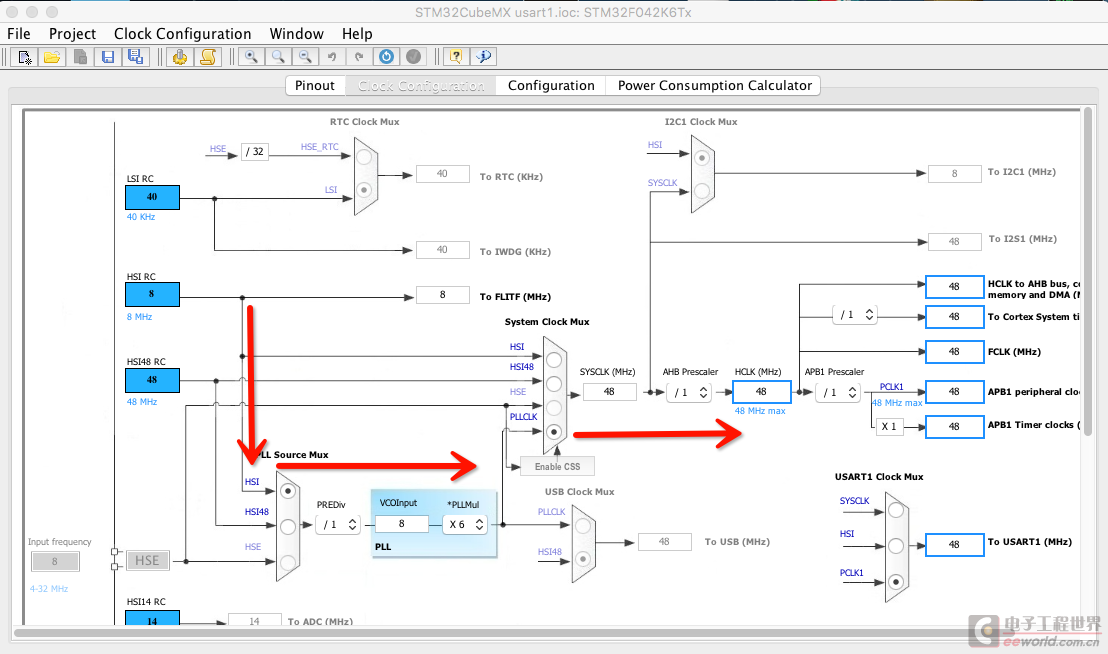The width and height of the screenshot is (1108, 654).
Task: Open the Power Consumption Calculator tab
Action: point(714,85)
